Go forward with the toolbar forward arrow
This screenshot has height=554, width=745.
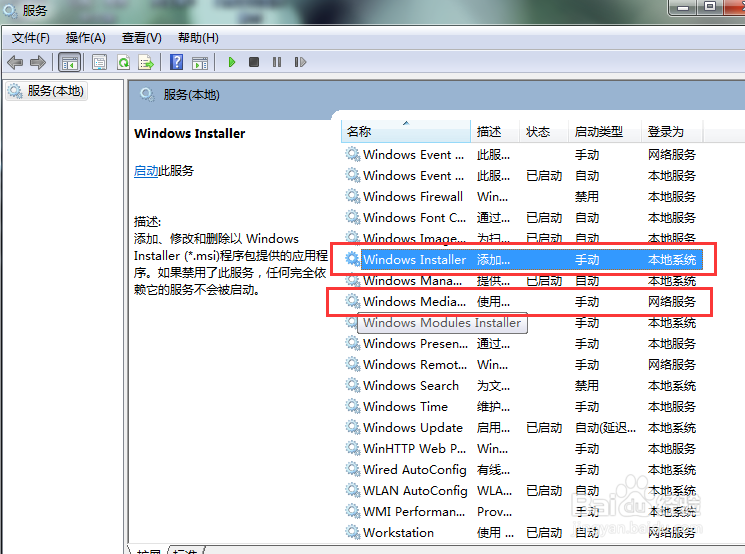coord(38,62)
